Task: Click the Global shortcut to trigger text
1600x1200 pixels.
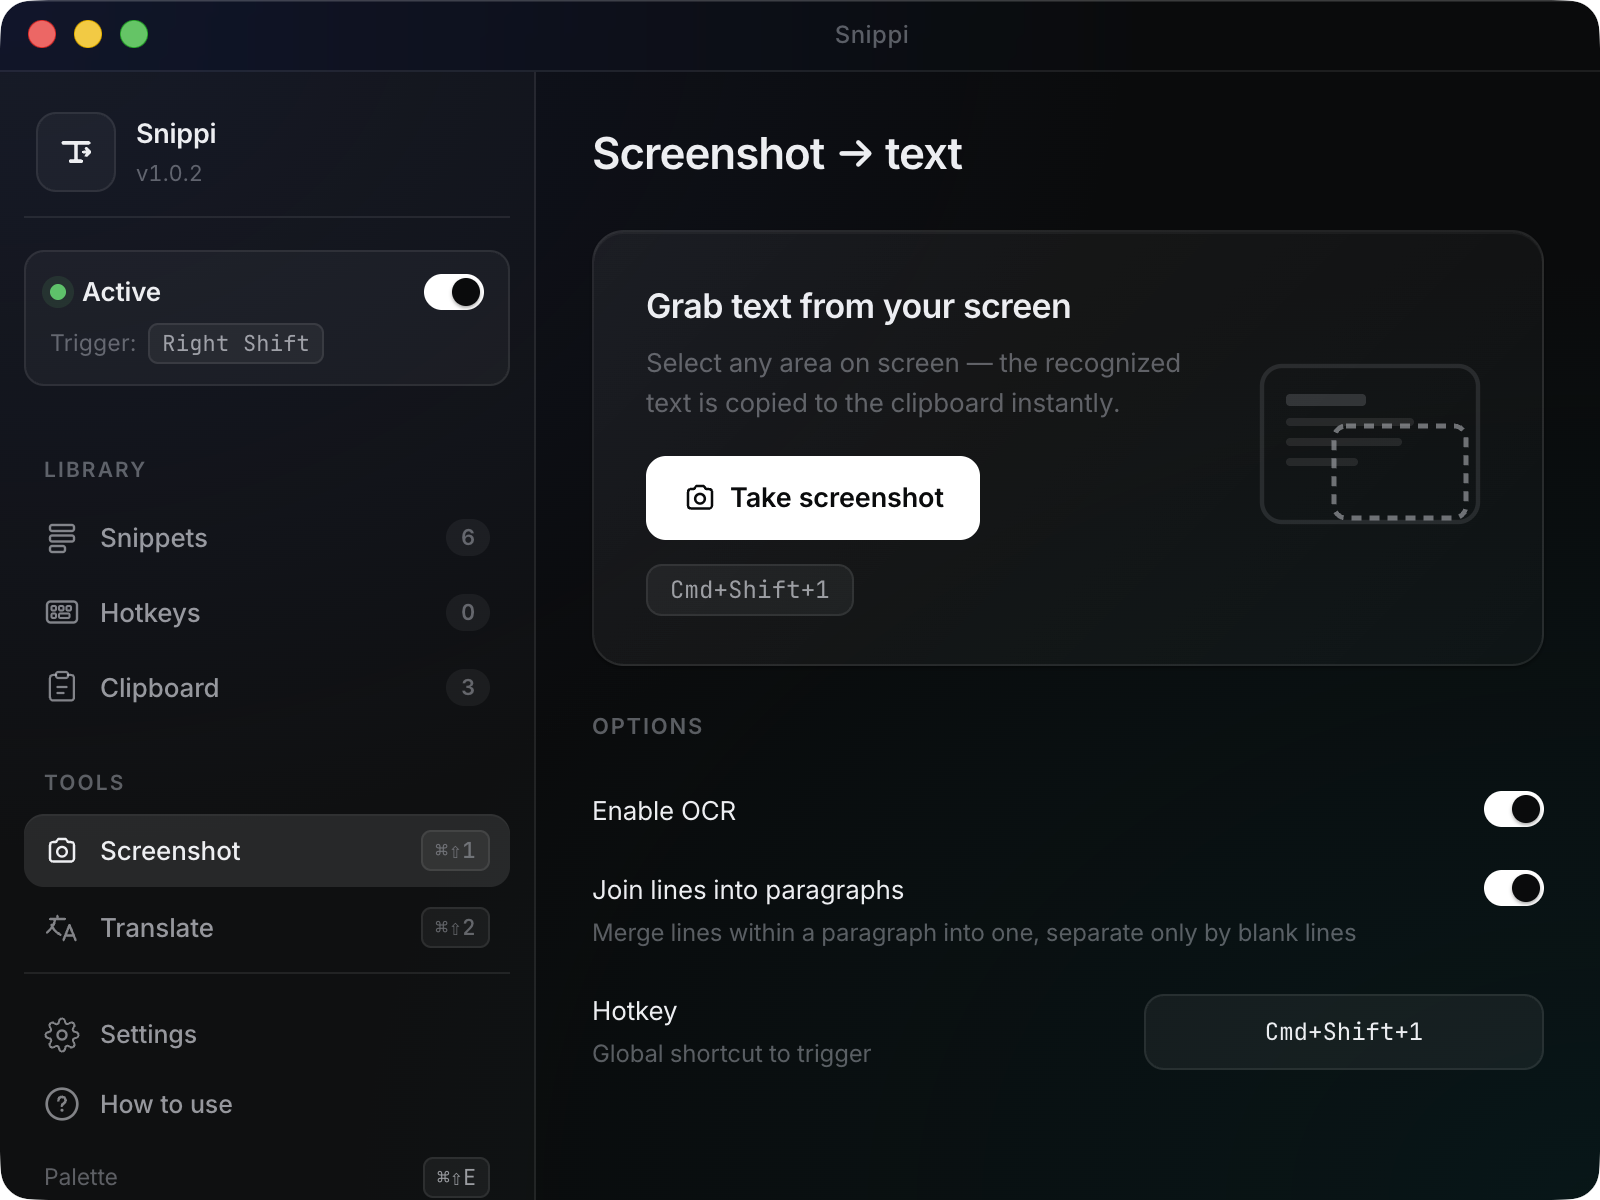Action: [x=731, y=1054]
